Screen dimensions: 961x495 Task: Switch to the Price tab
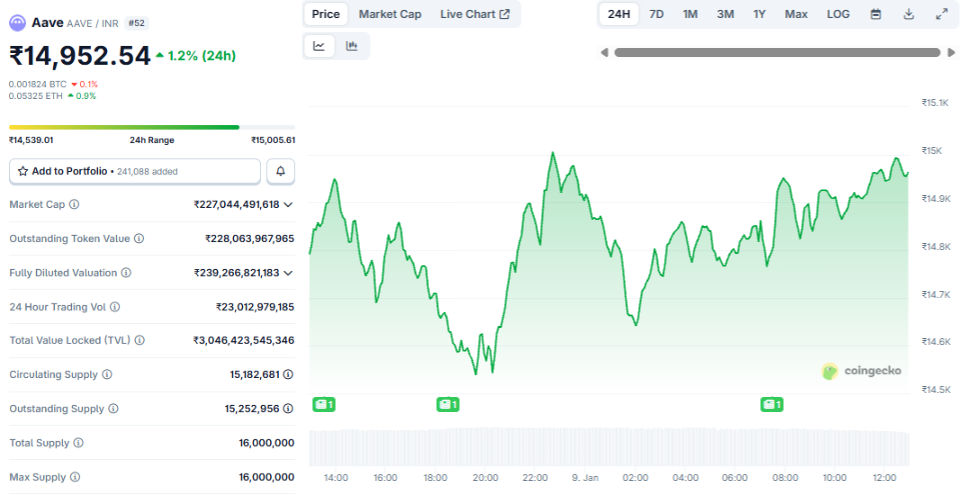[x=325, y=14]
